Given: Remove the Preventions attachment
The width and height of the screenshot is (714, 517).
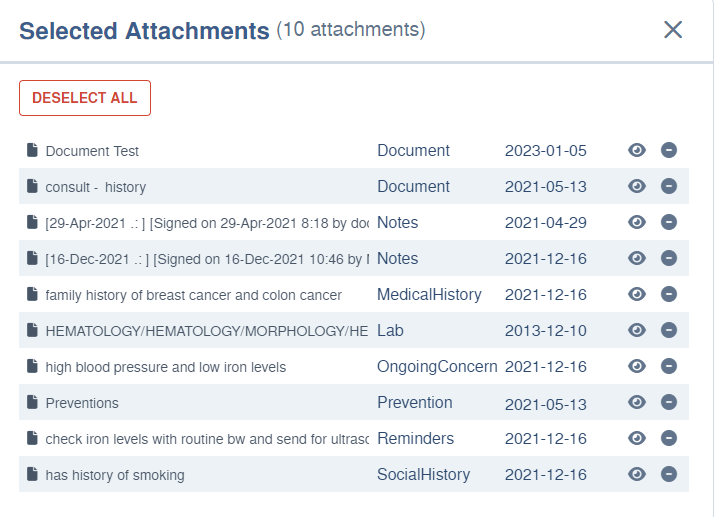Looking at the screenshot, I should tap(669, 402).
